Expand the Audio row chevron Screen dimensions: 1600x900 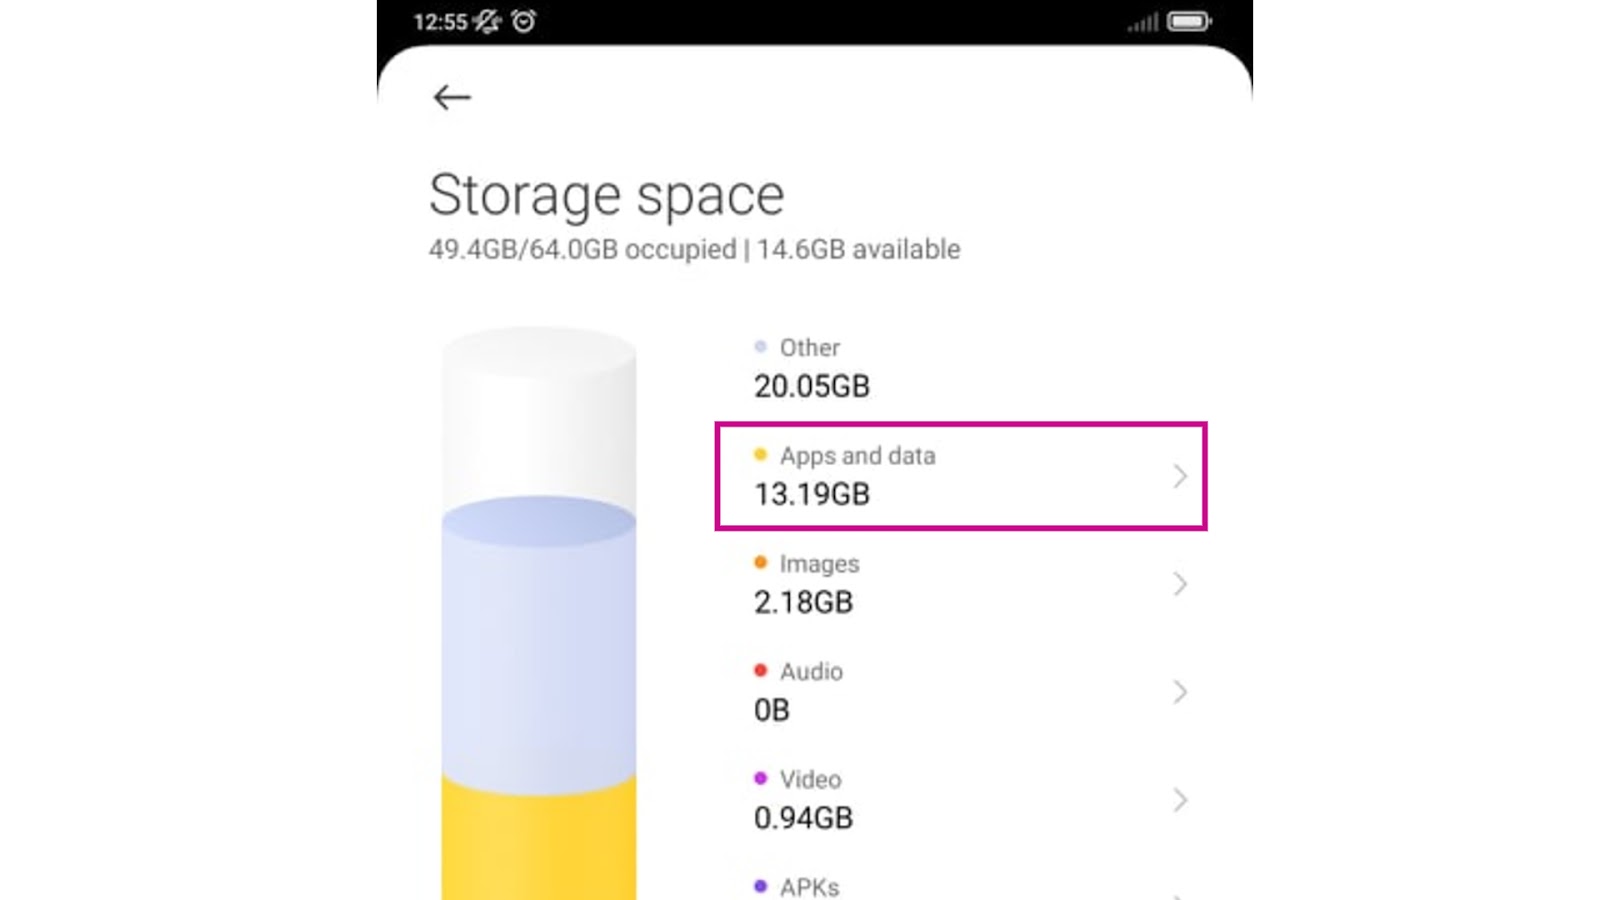(x=1180, y=692)
